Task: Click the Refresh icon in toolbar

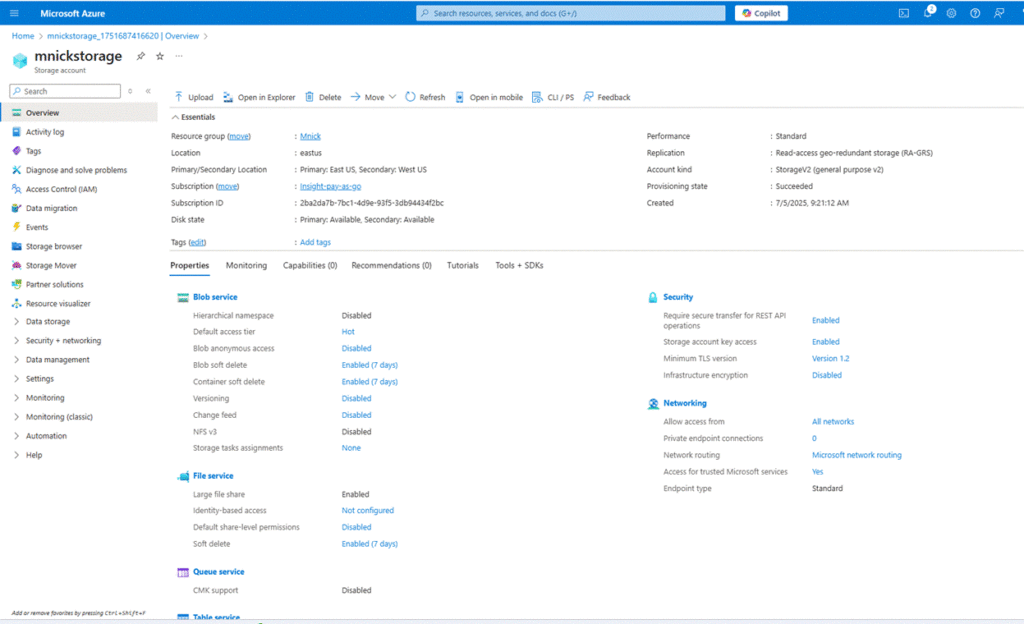Action: (x=411, y=97)
